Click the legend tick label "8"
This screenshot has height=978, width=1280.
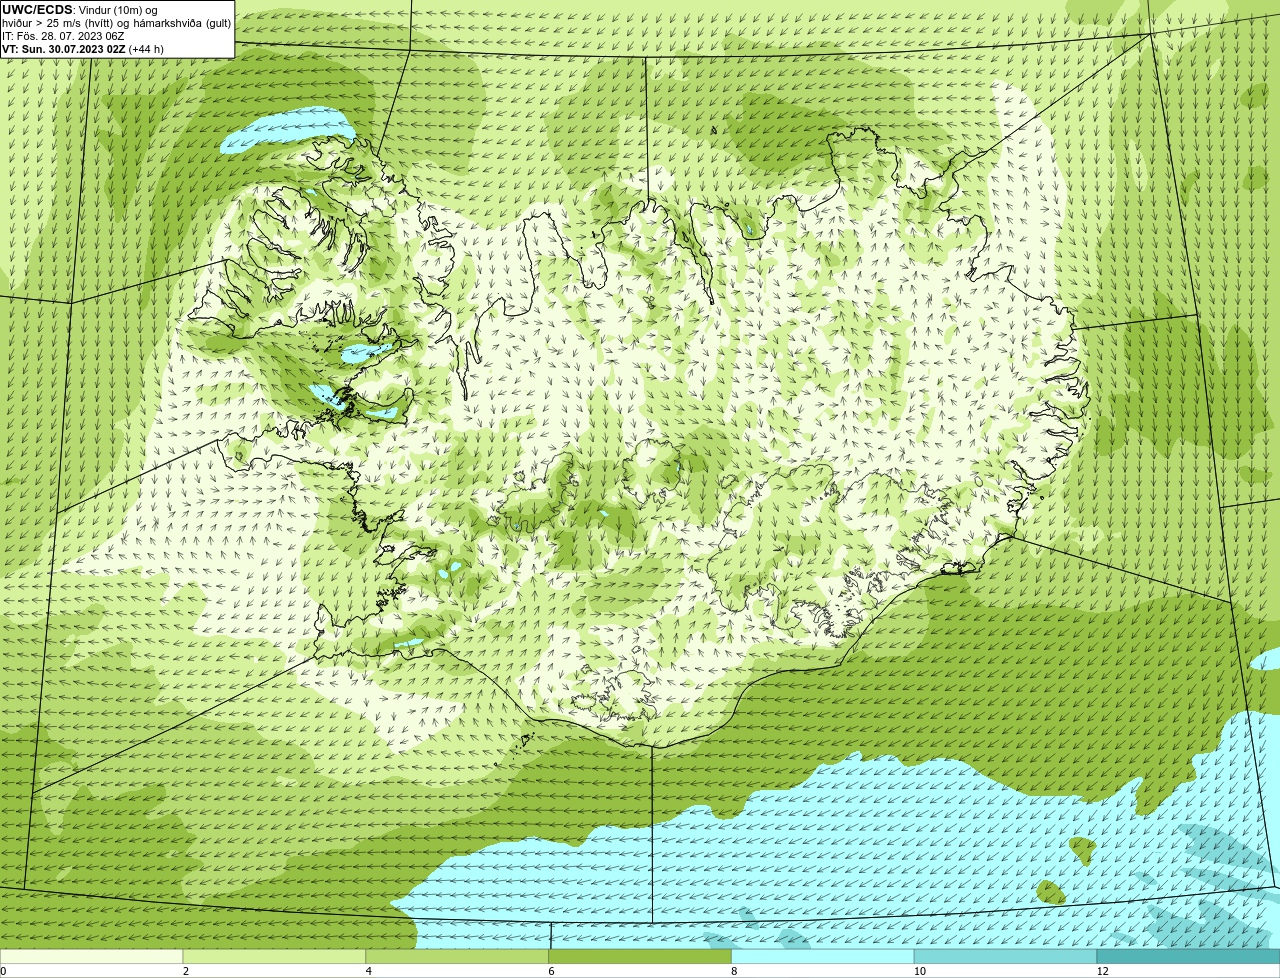click(x=735, y=971)
